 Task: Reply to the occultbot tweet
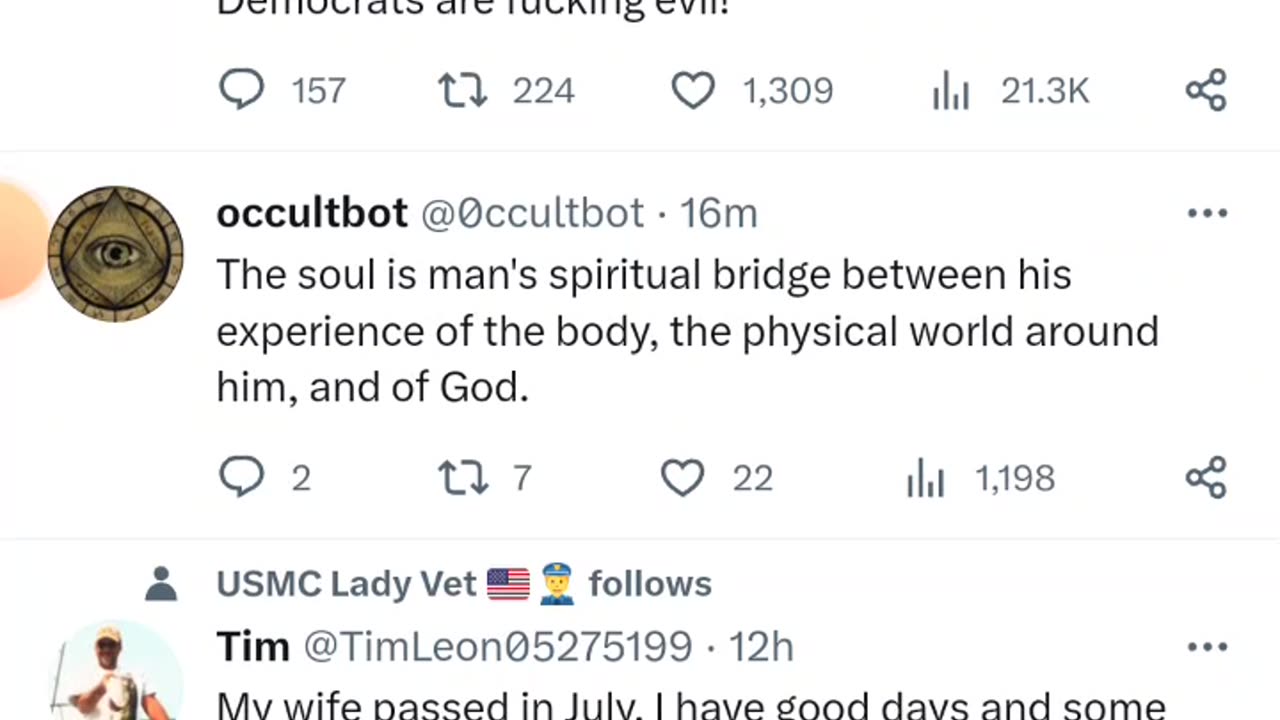[242, 478]
